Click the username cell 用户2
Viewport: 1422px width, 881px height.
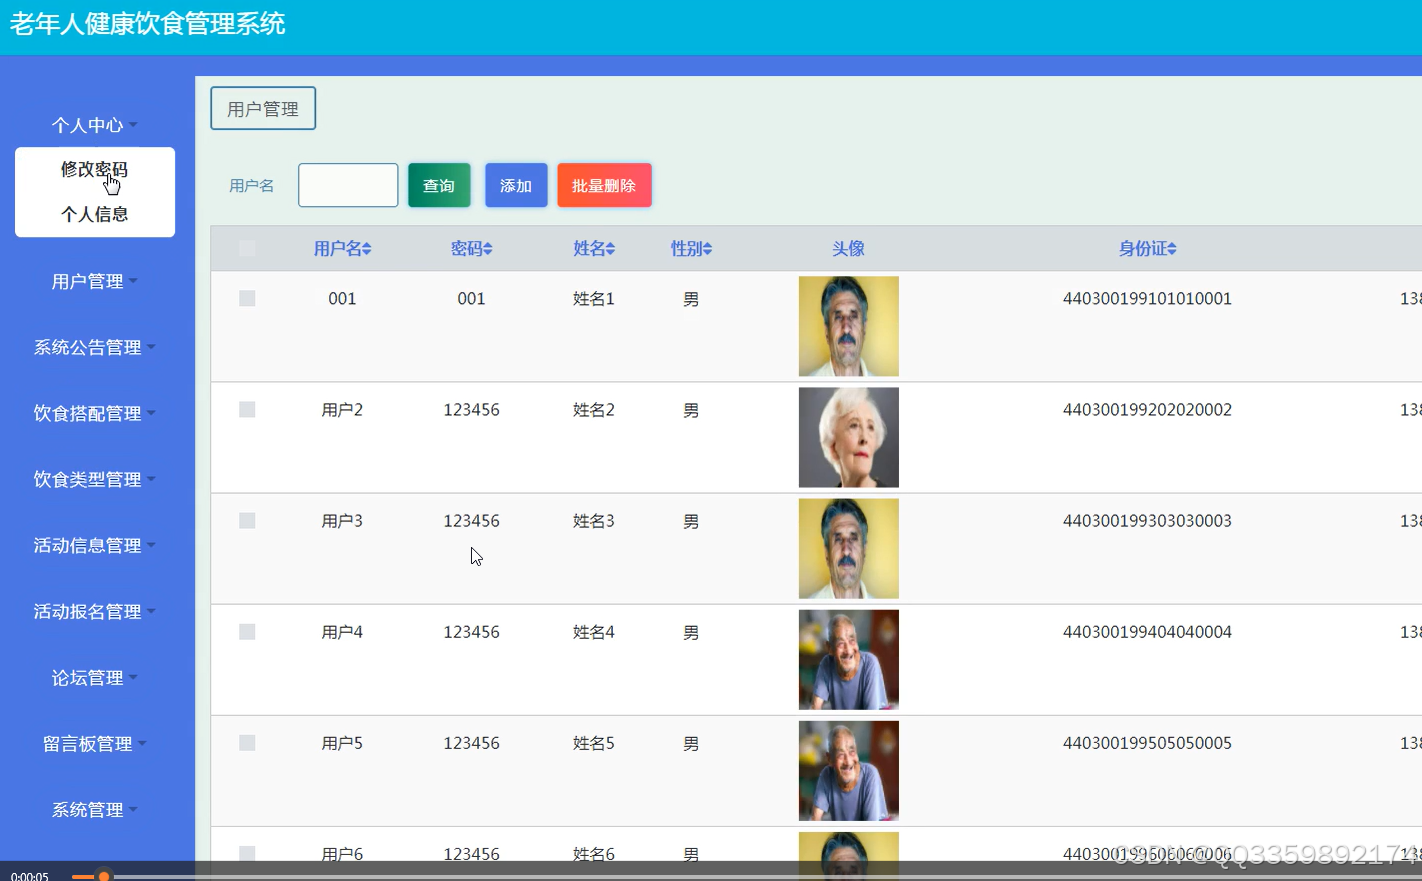342,410
